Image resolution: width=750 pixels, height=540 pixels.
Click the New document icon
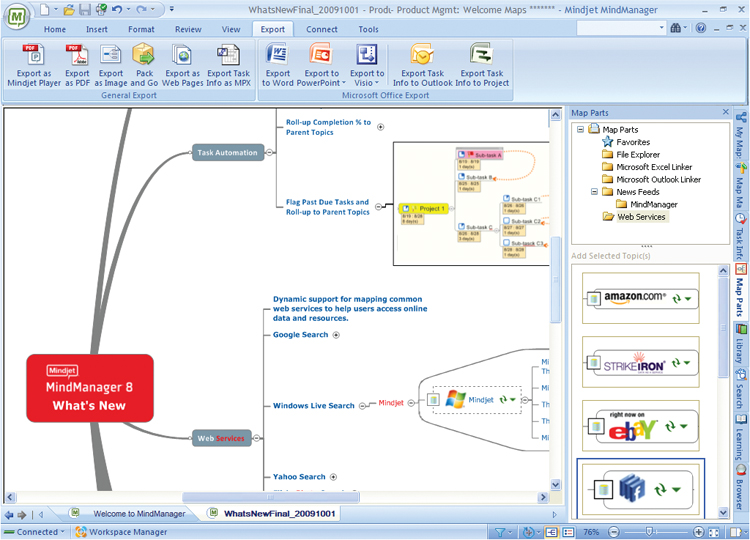coord(44,9)
